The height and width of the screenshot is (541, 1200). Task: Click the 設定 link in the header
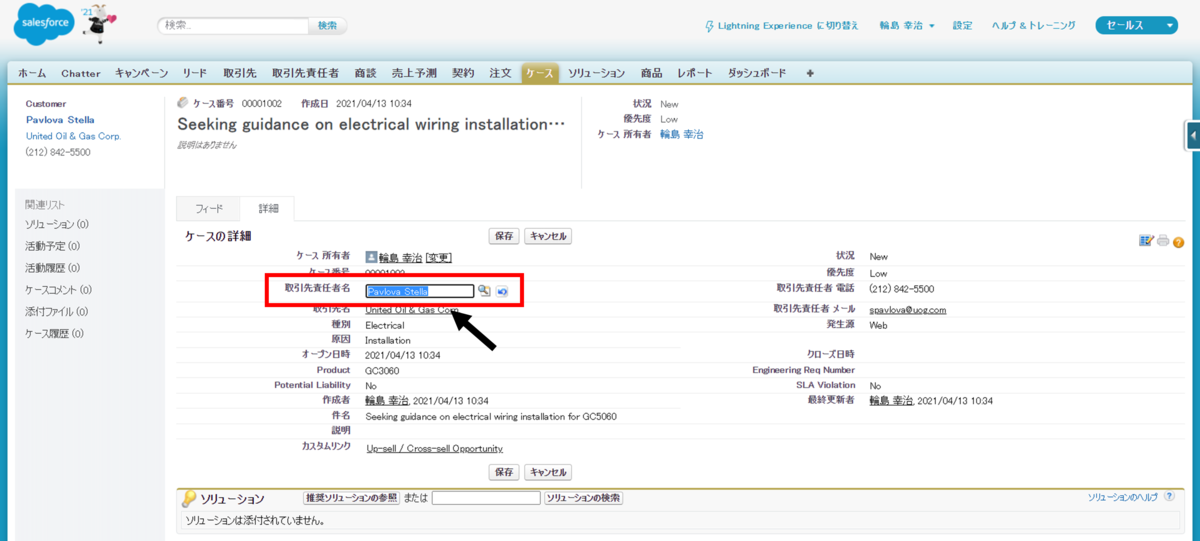(962, 25)
